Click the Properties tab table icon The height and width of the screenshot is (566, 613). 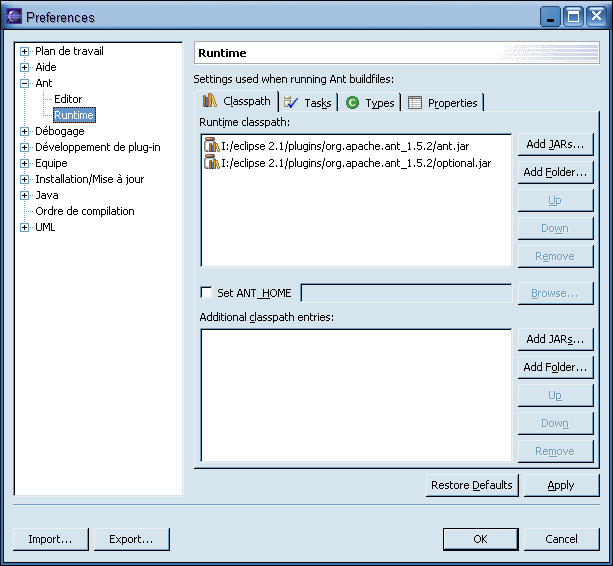click(415, 103)
